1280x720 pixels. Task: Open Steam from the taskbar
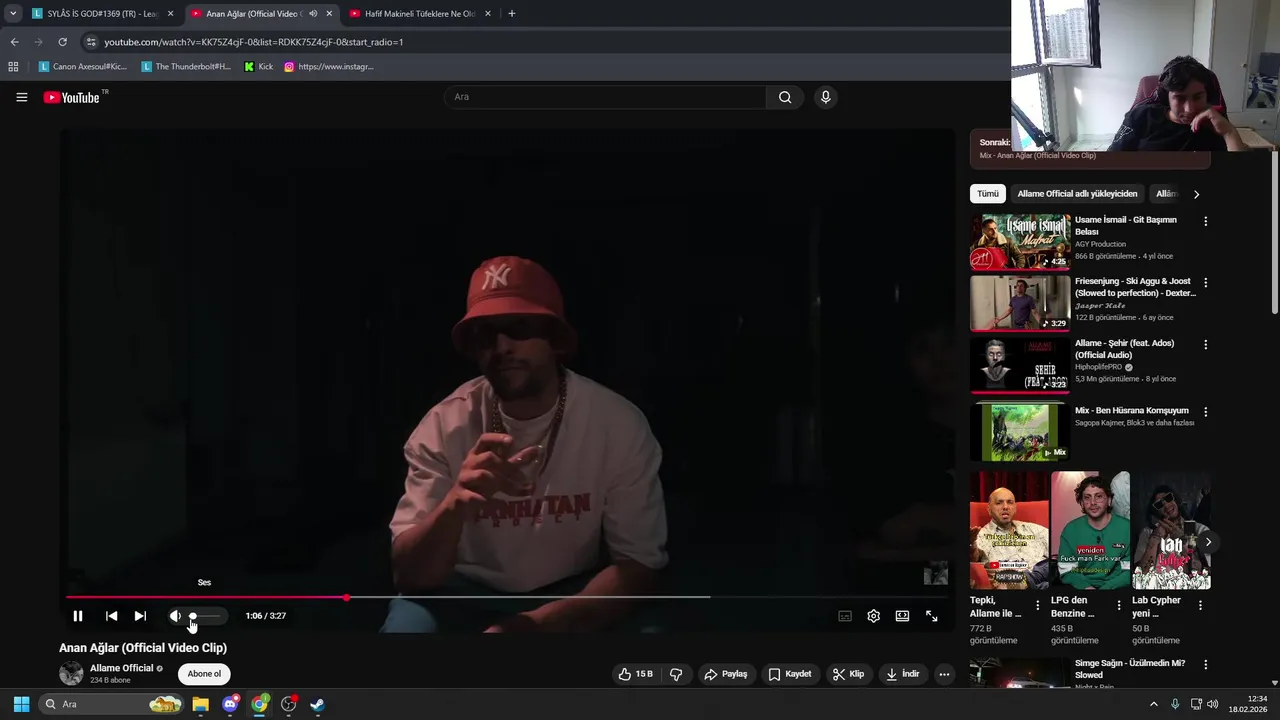tap(317, 704)
